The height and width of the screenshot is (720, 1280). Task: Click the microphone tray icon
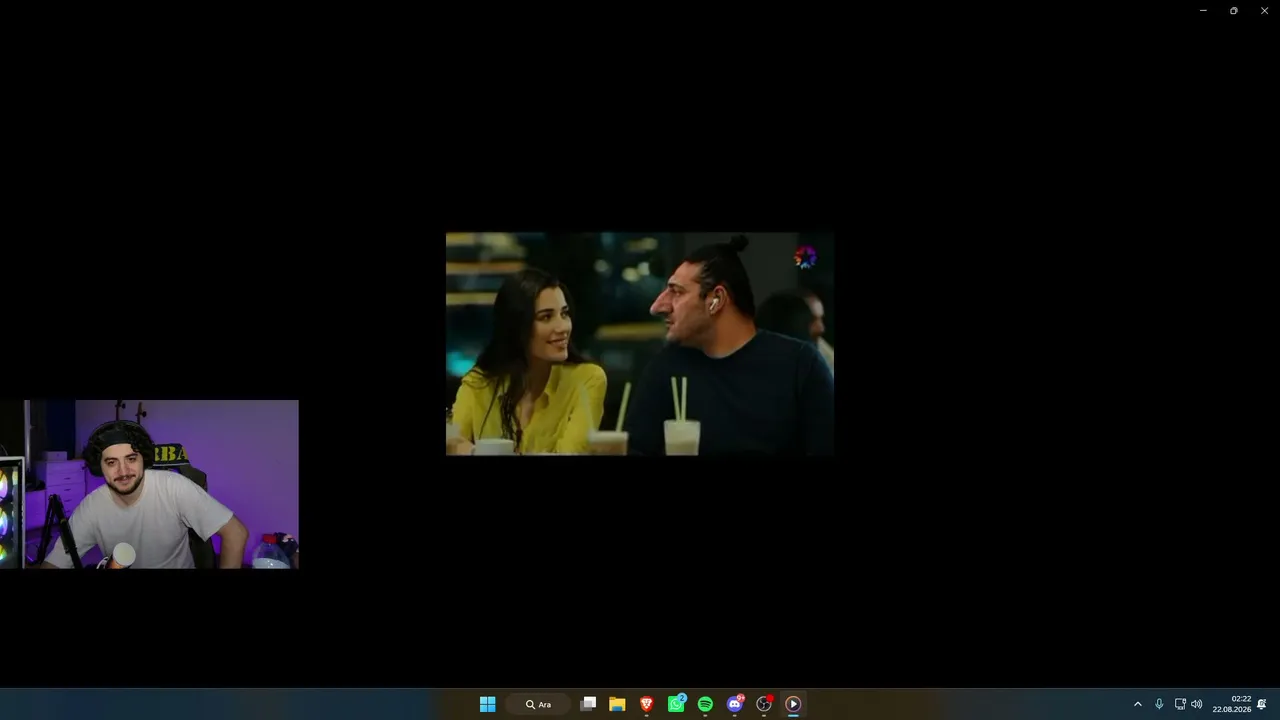[1159, 704]
